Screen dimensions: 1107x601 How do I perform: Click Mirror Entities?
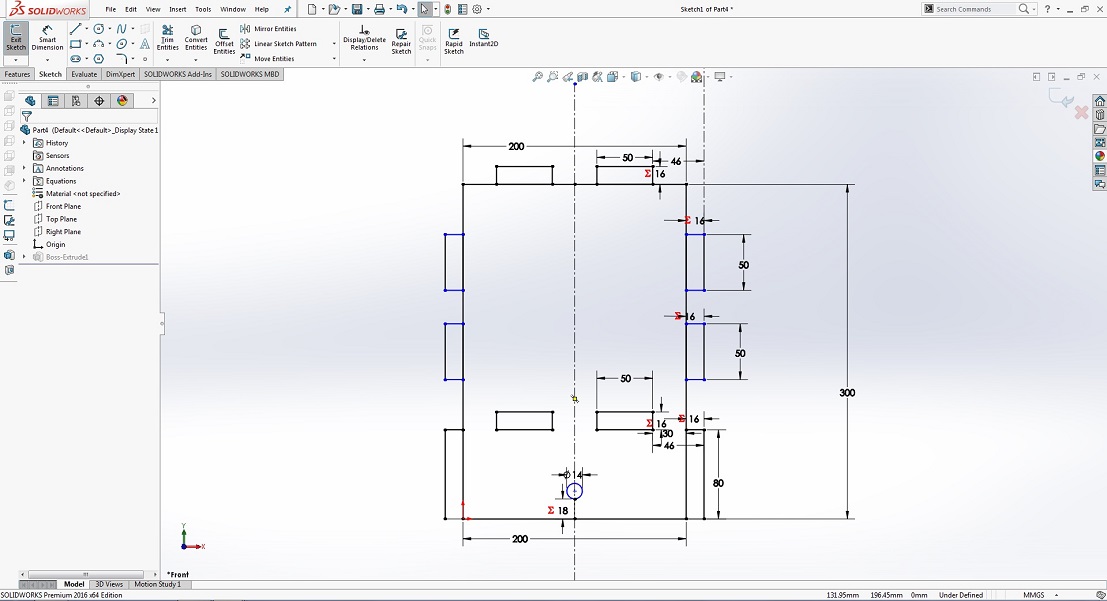coord(268,29)
